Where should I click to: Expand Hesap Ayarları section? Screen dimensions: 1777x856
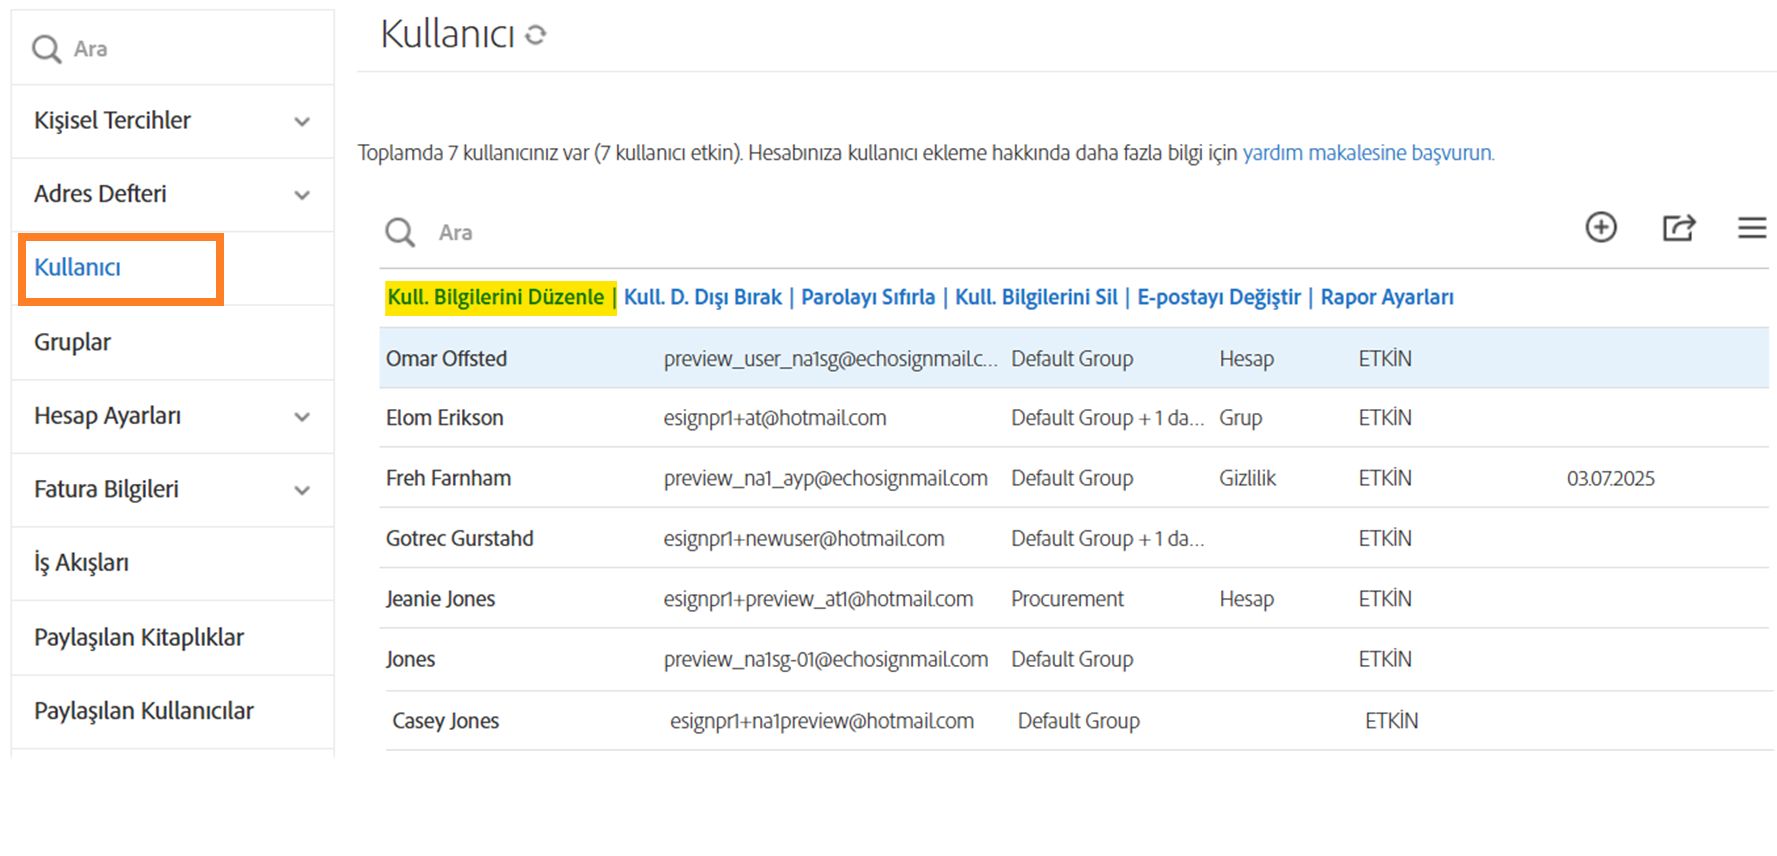pos(301,417)
